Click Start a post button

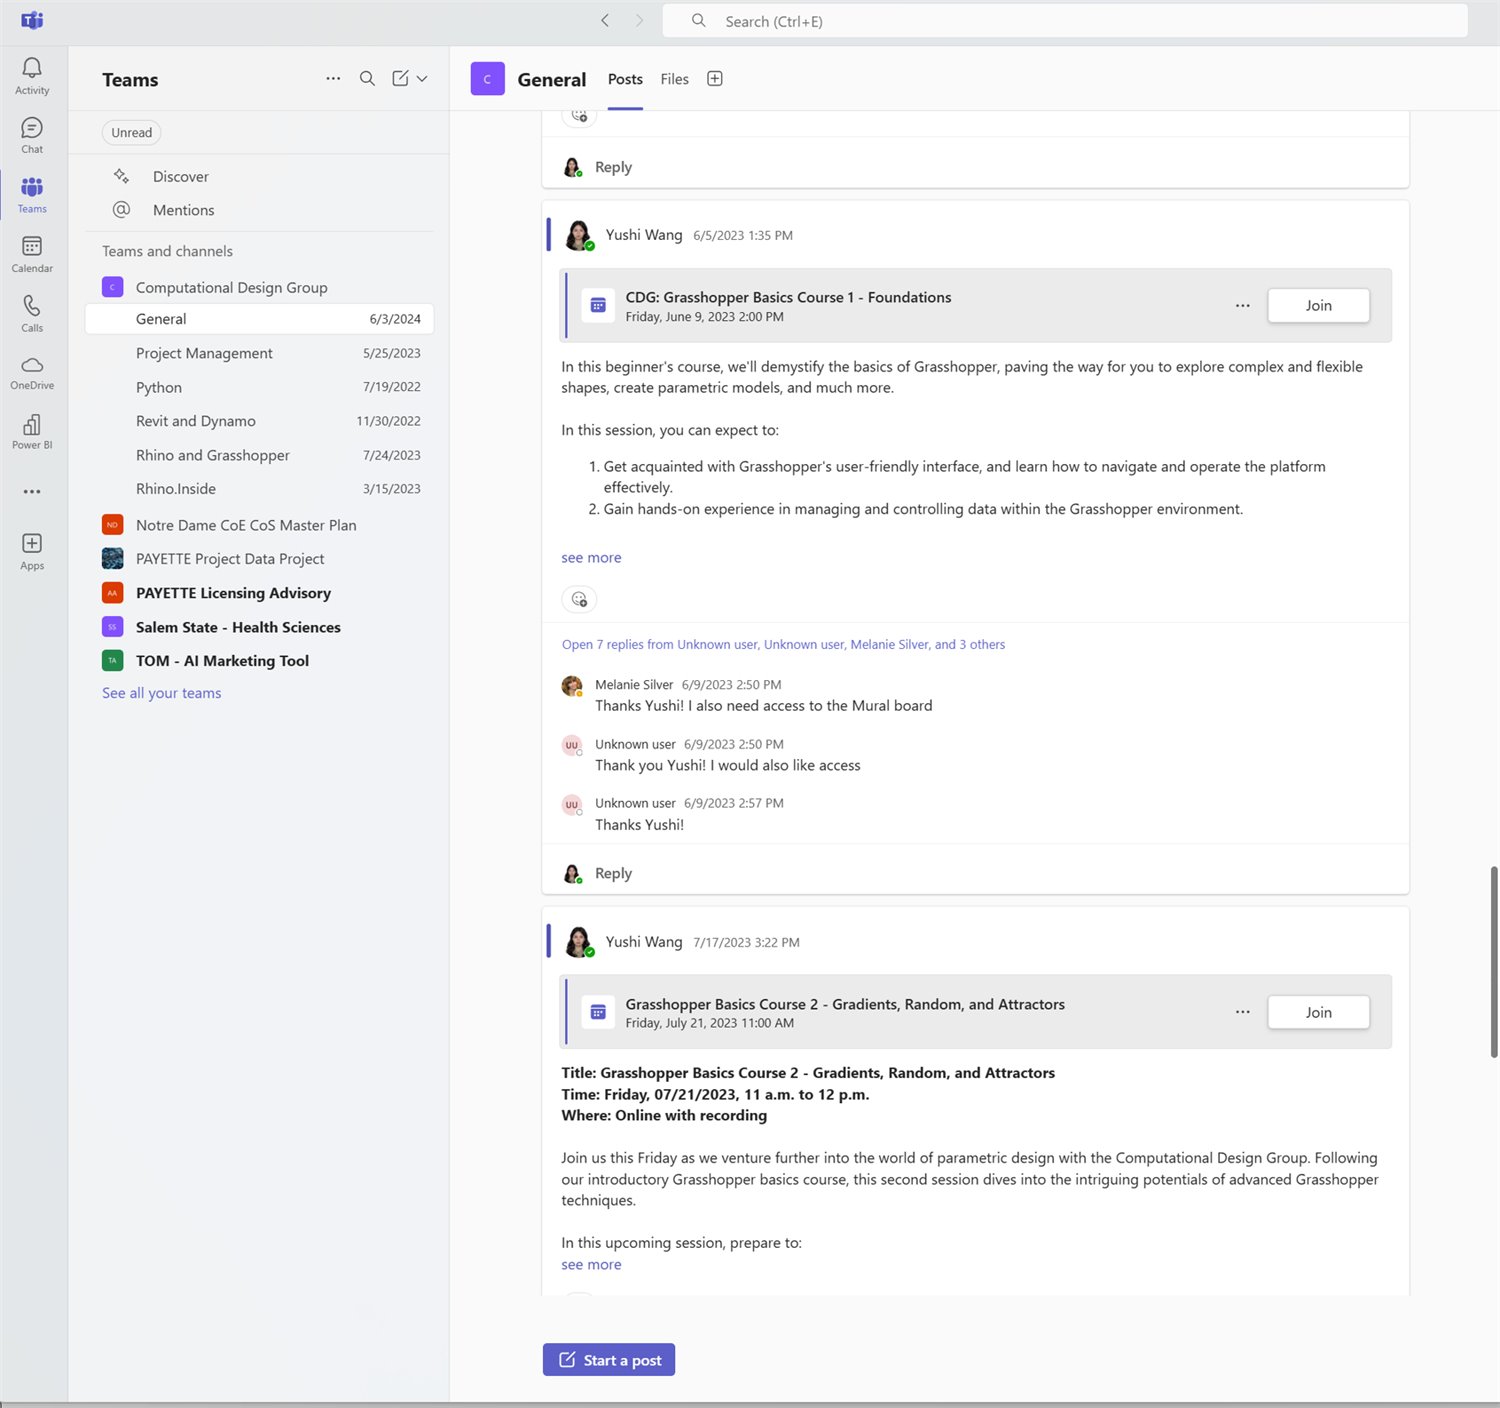(x=609, y=1360)
